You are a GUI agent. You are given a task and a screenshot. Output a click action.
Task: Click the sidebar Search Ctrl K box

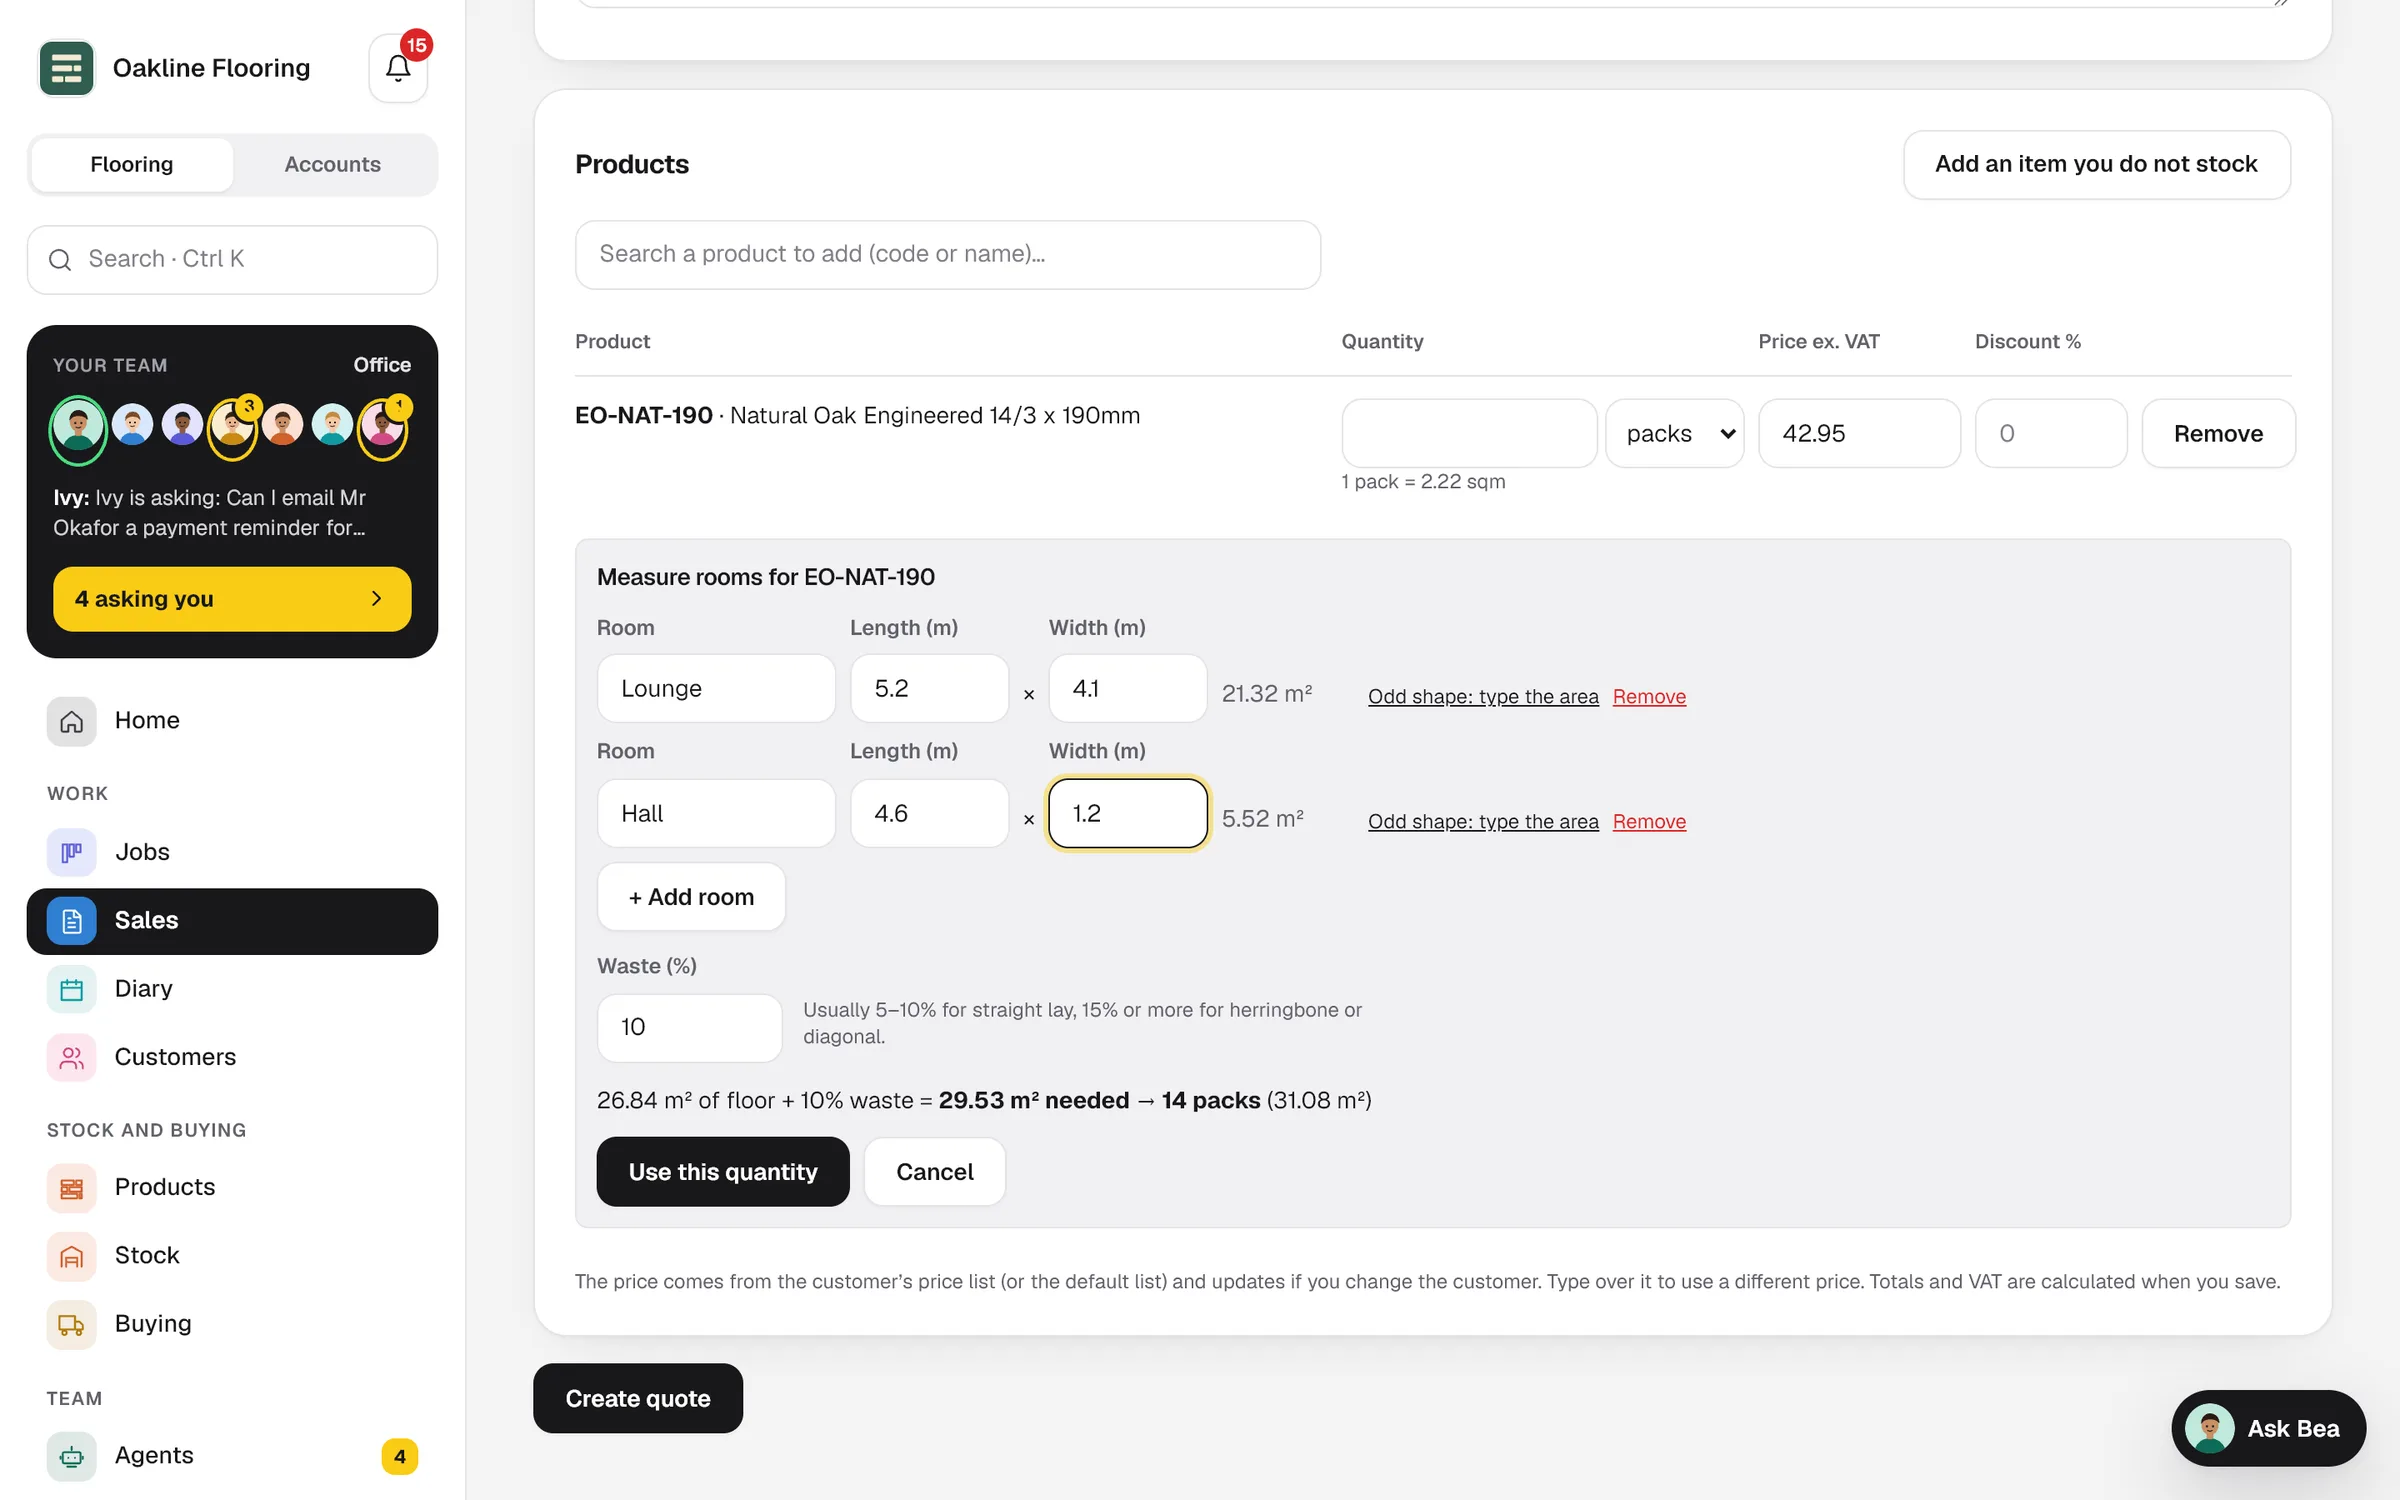pyautogui.click(x=232, y=260)
